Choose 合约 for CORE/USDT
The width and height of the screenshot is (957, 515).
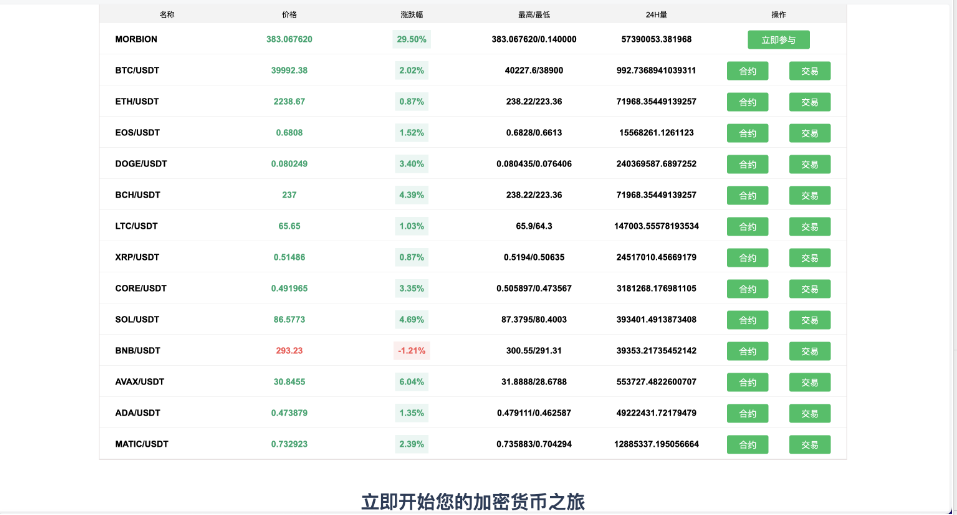coord(747,289)
